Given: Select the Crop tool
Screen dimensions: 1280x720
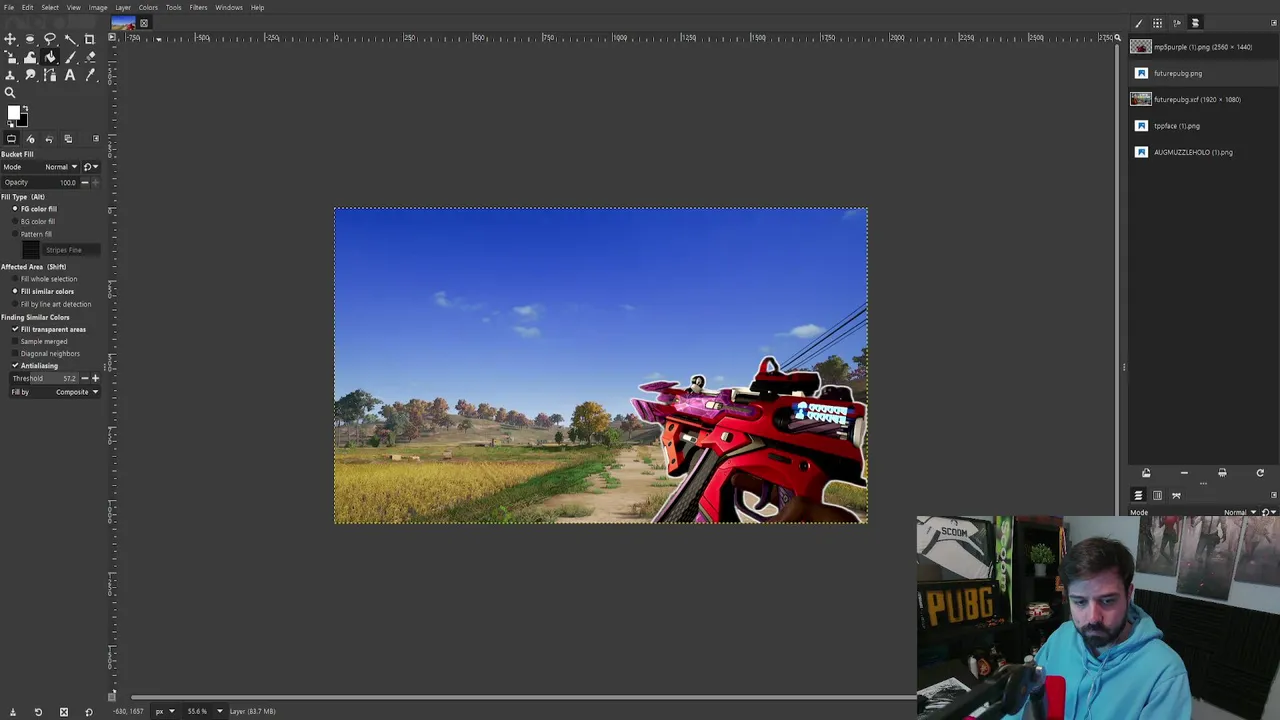Looking at the screenshot, I should point(90,39).
